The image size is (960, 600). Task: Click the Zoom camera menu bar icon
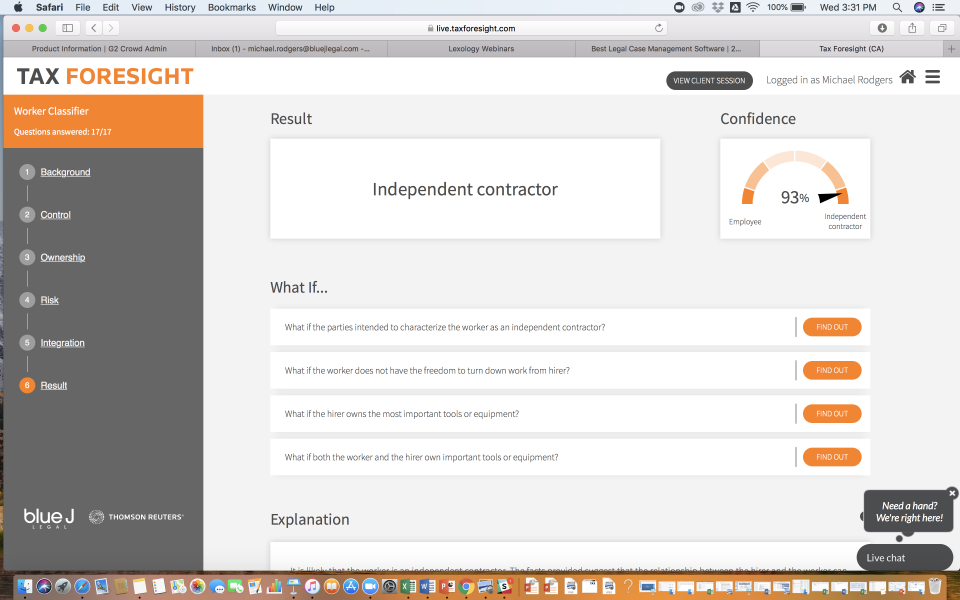679,7
